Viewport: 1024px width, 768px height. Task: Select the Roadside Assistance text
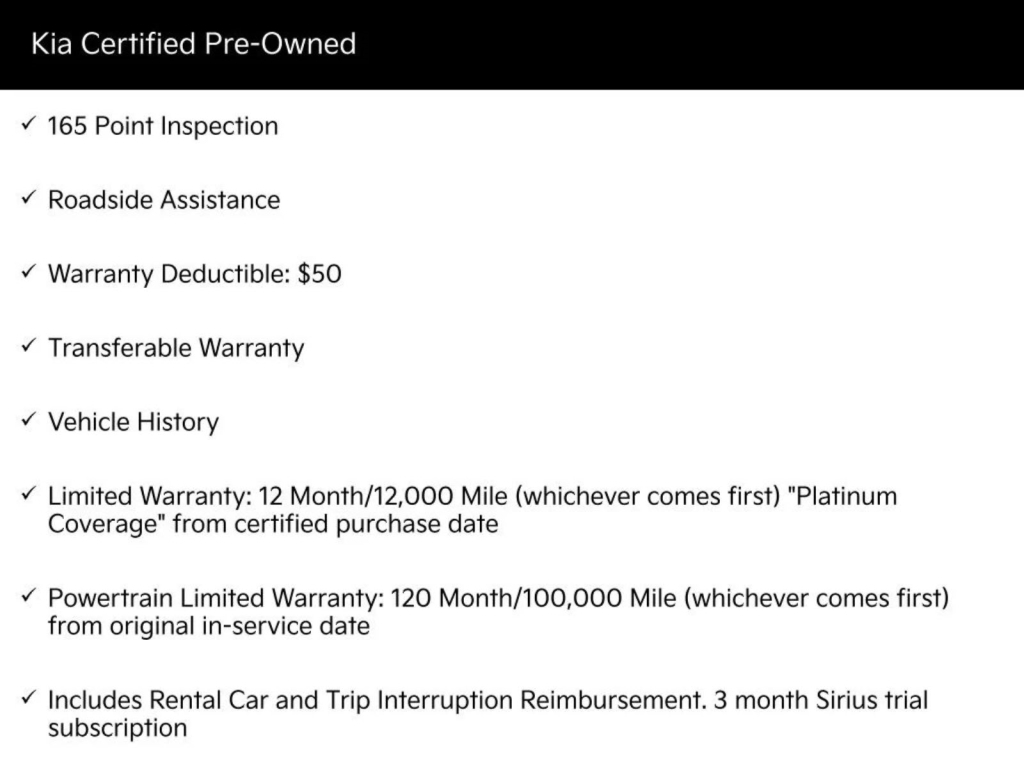(164, 200)
